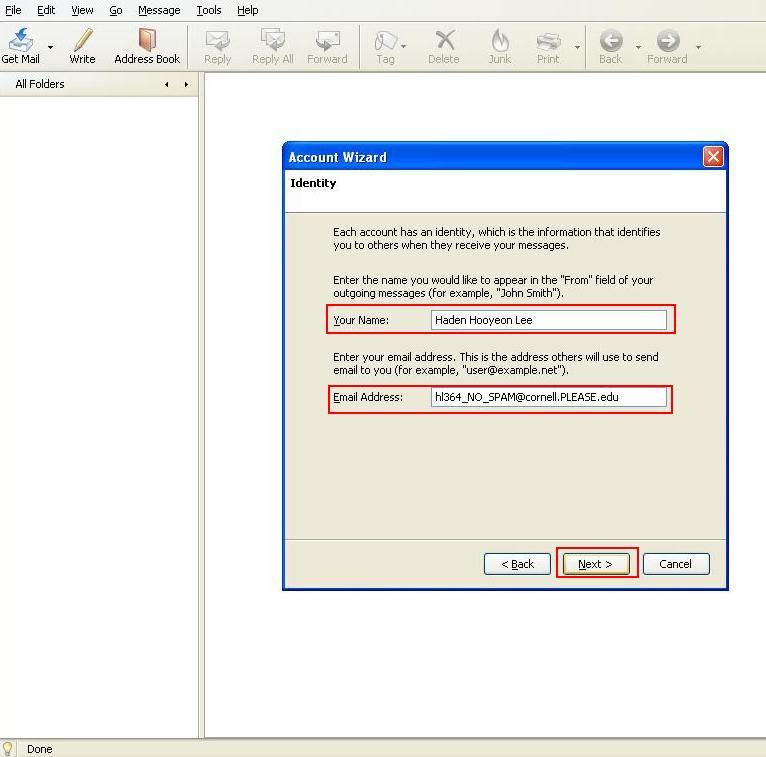Expand the Tag dropdown arrow
The width and height of the screenshot is (766, 757).
404,47
